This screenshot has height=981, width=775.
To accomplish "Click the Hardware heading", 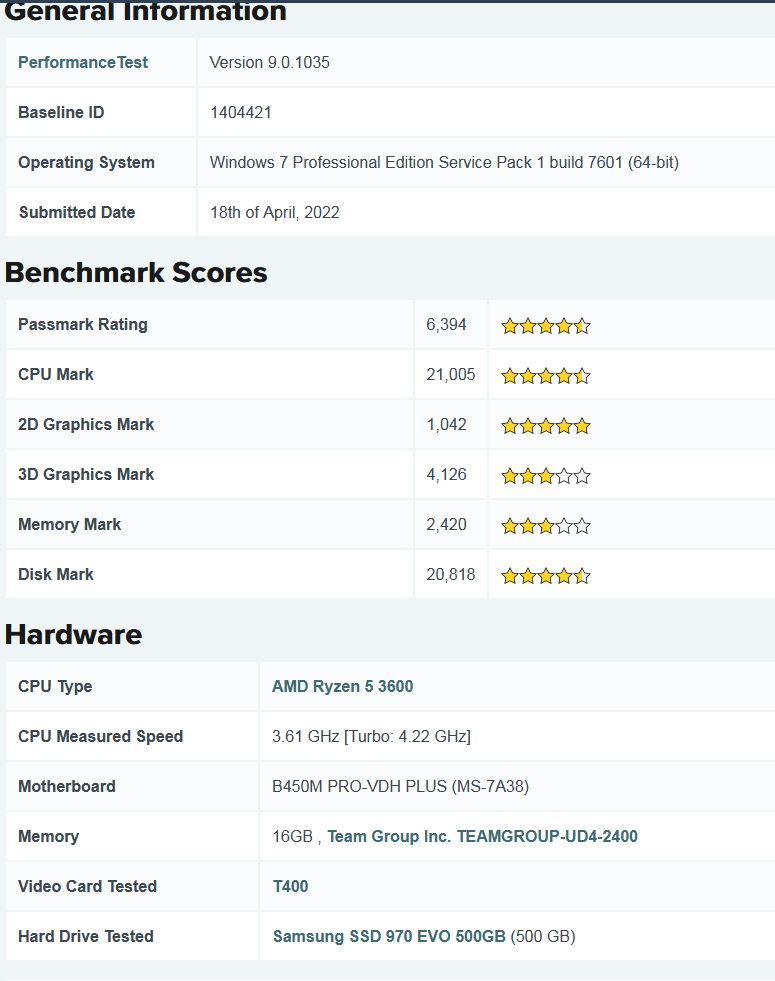I will [74, 634].
